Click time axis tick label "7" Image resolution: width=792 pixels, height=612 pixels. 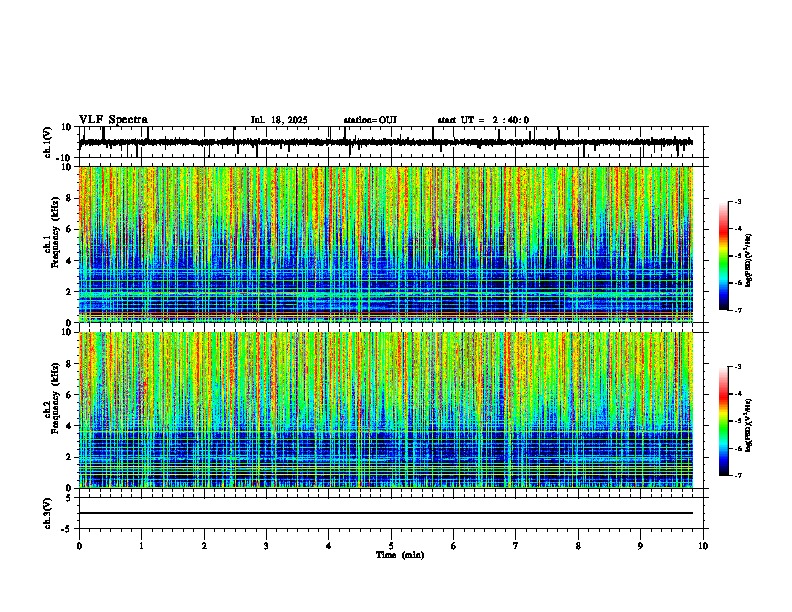click(516, 546)
